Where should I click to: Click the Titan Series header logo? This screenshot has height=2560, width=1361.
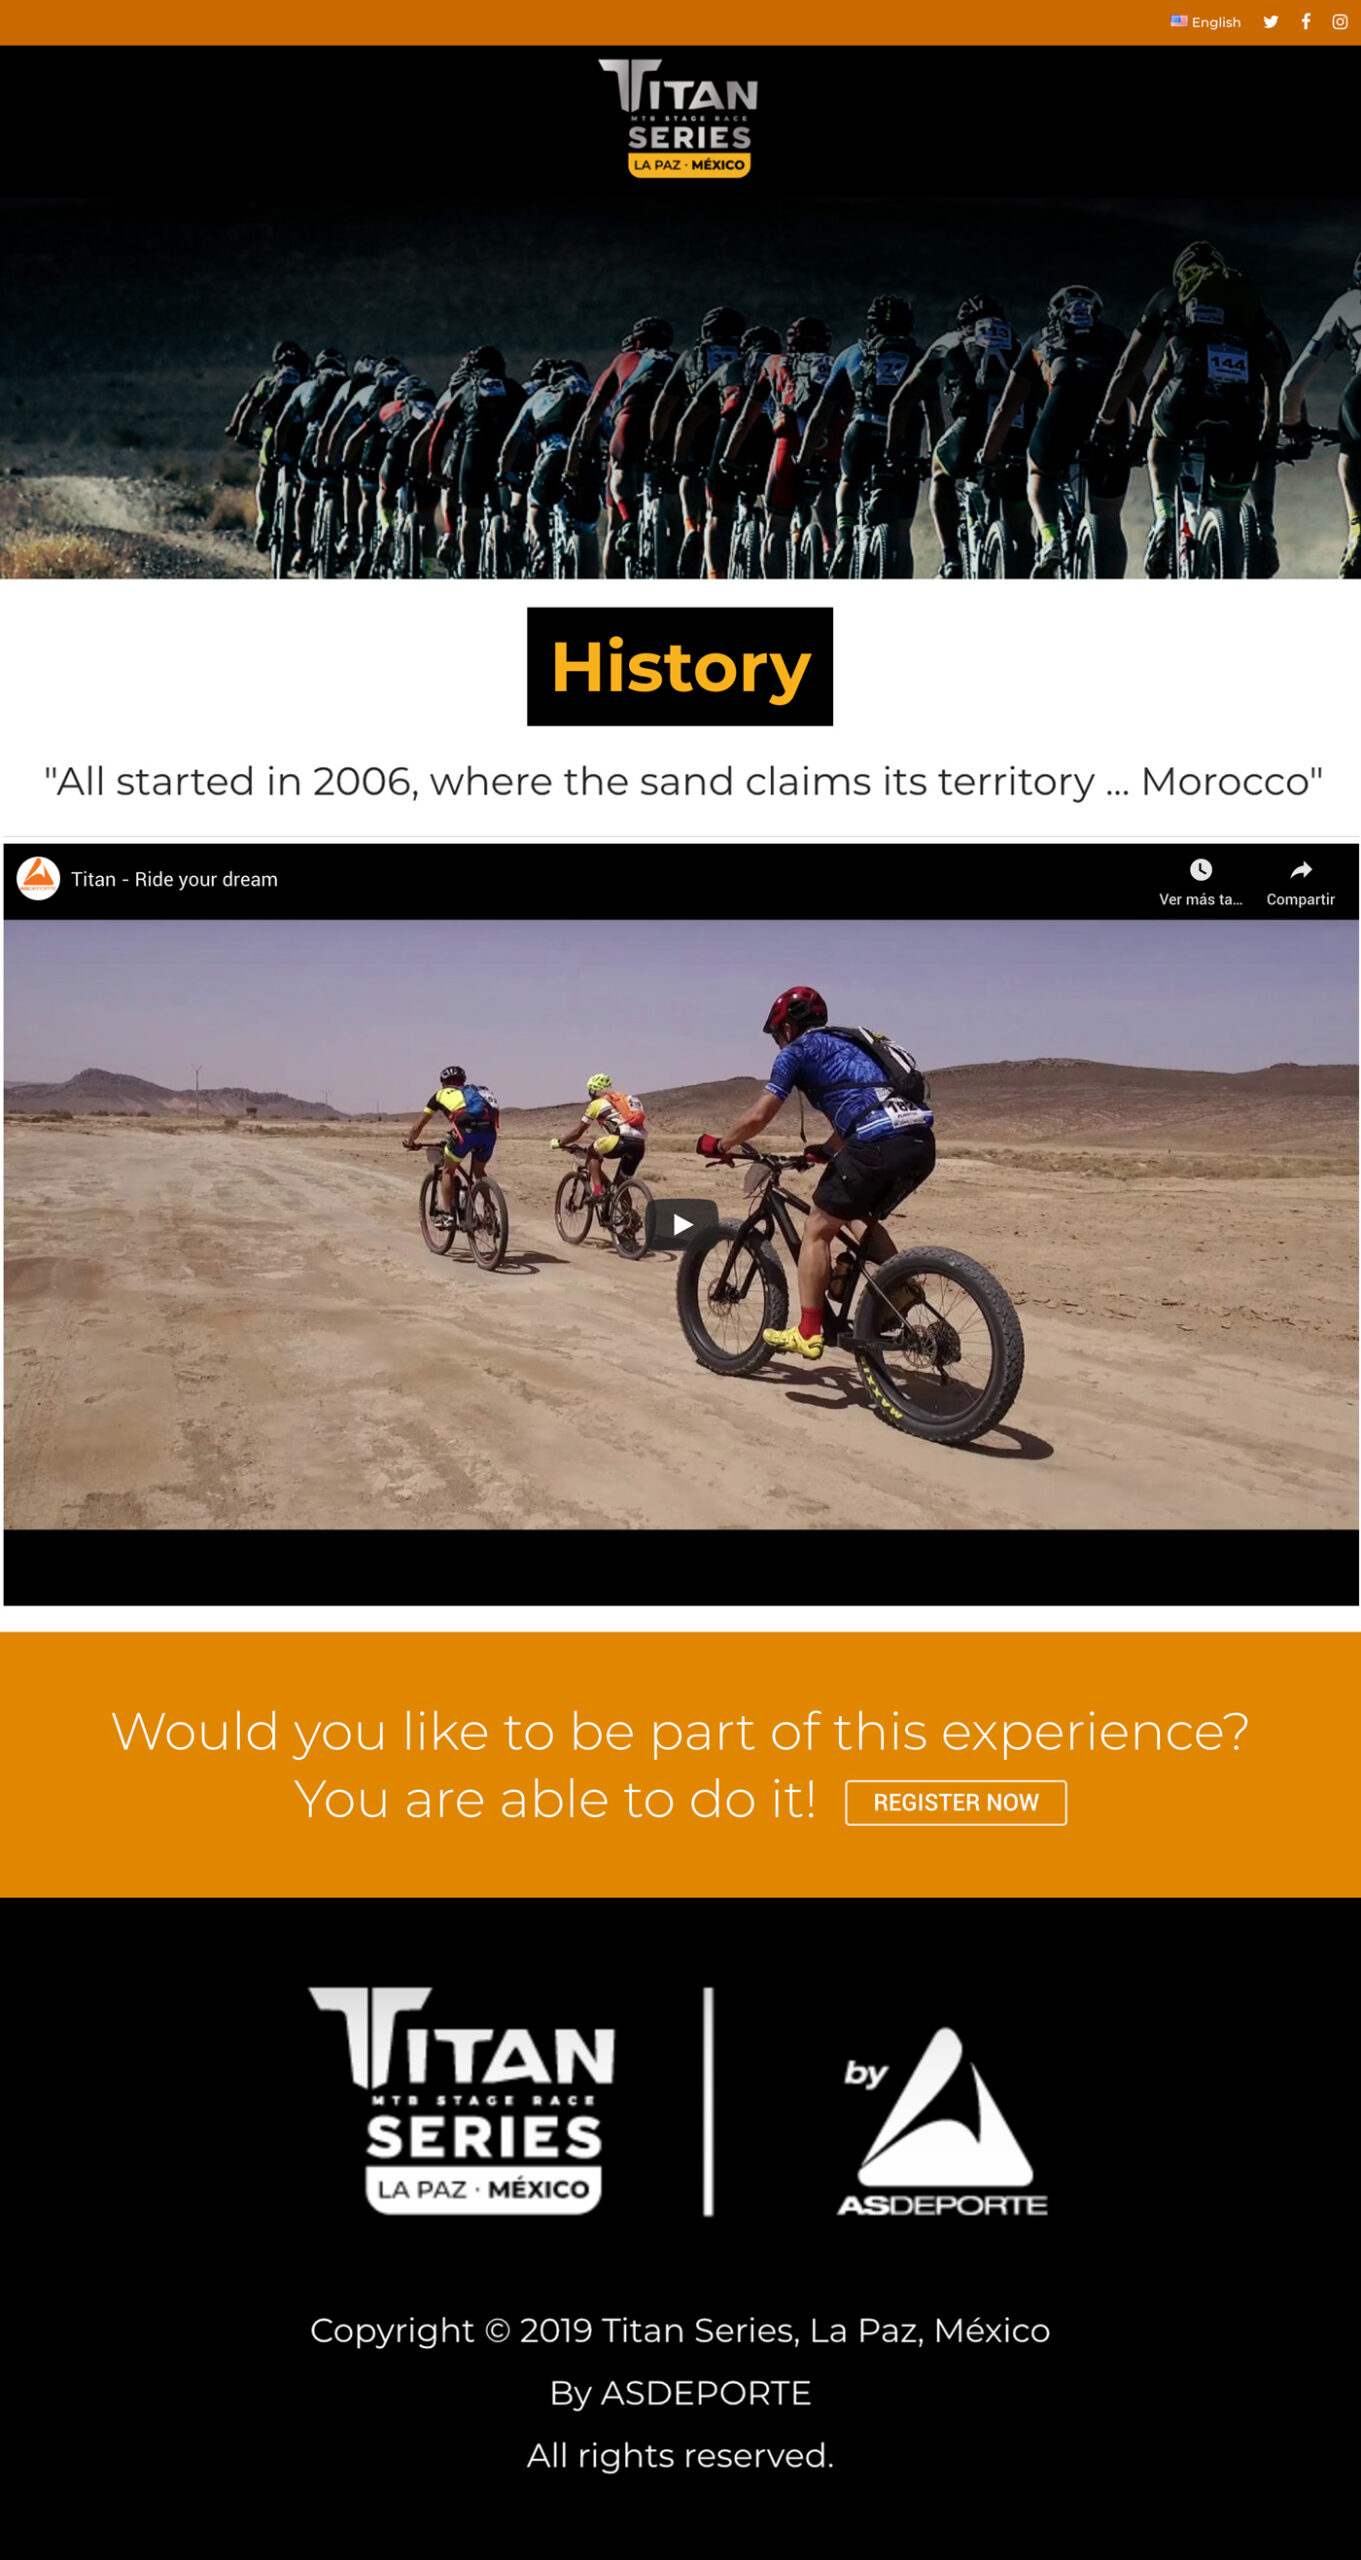pyautogui.click(x=679, y=118)
